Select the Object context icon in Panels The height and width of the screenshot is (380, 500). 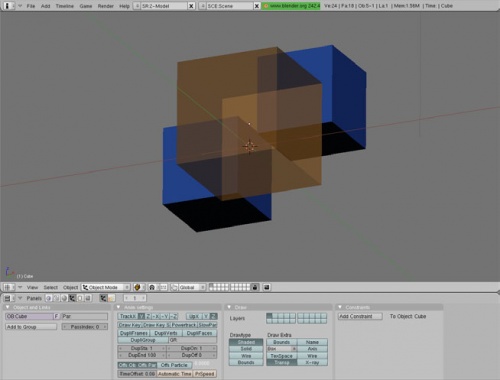[x=72, y=298]
